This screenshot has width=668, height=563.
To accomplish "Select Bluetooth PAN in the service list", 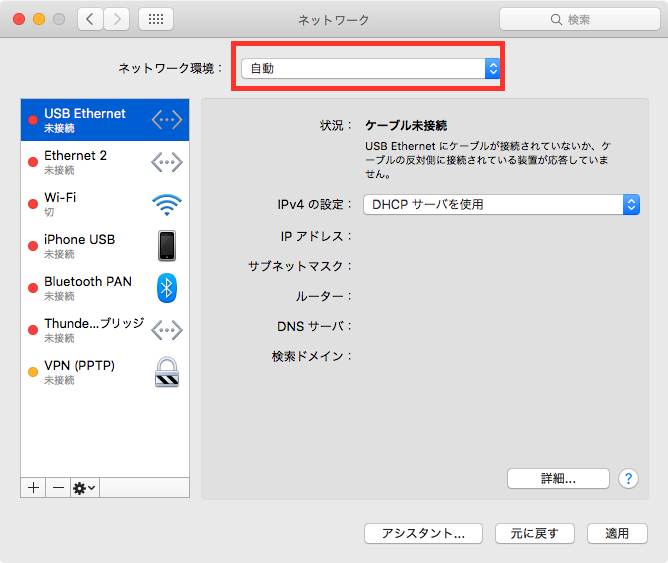I will (105, 288).
